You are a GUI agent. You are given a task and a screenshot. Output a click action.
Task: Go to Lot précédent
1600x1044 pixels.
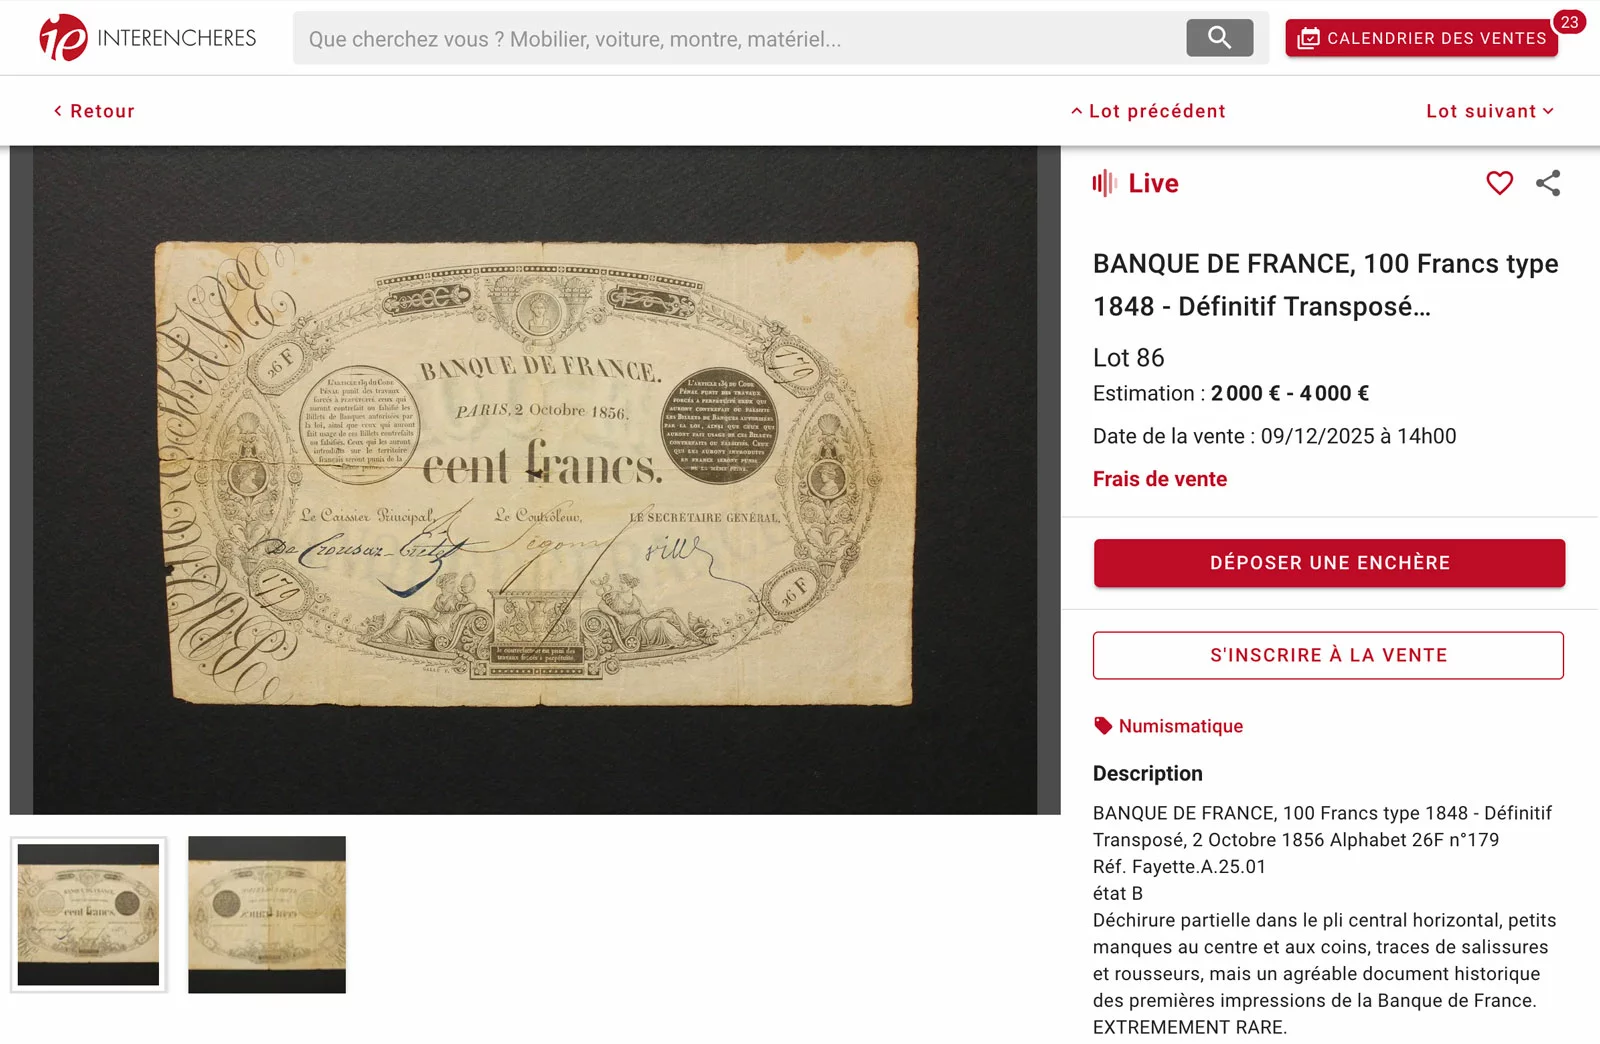pyautogui.click(x=1148, y=111)
